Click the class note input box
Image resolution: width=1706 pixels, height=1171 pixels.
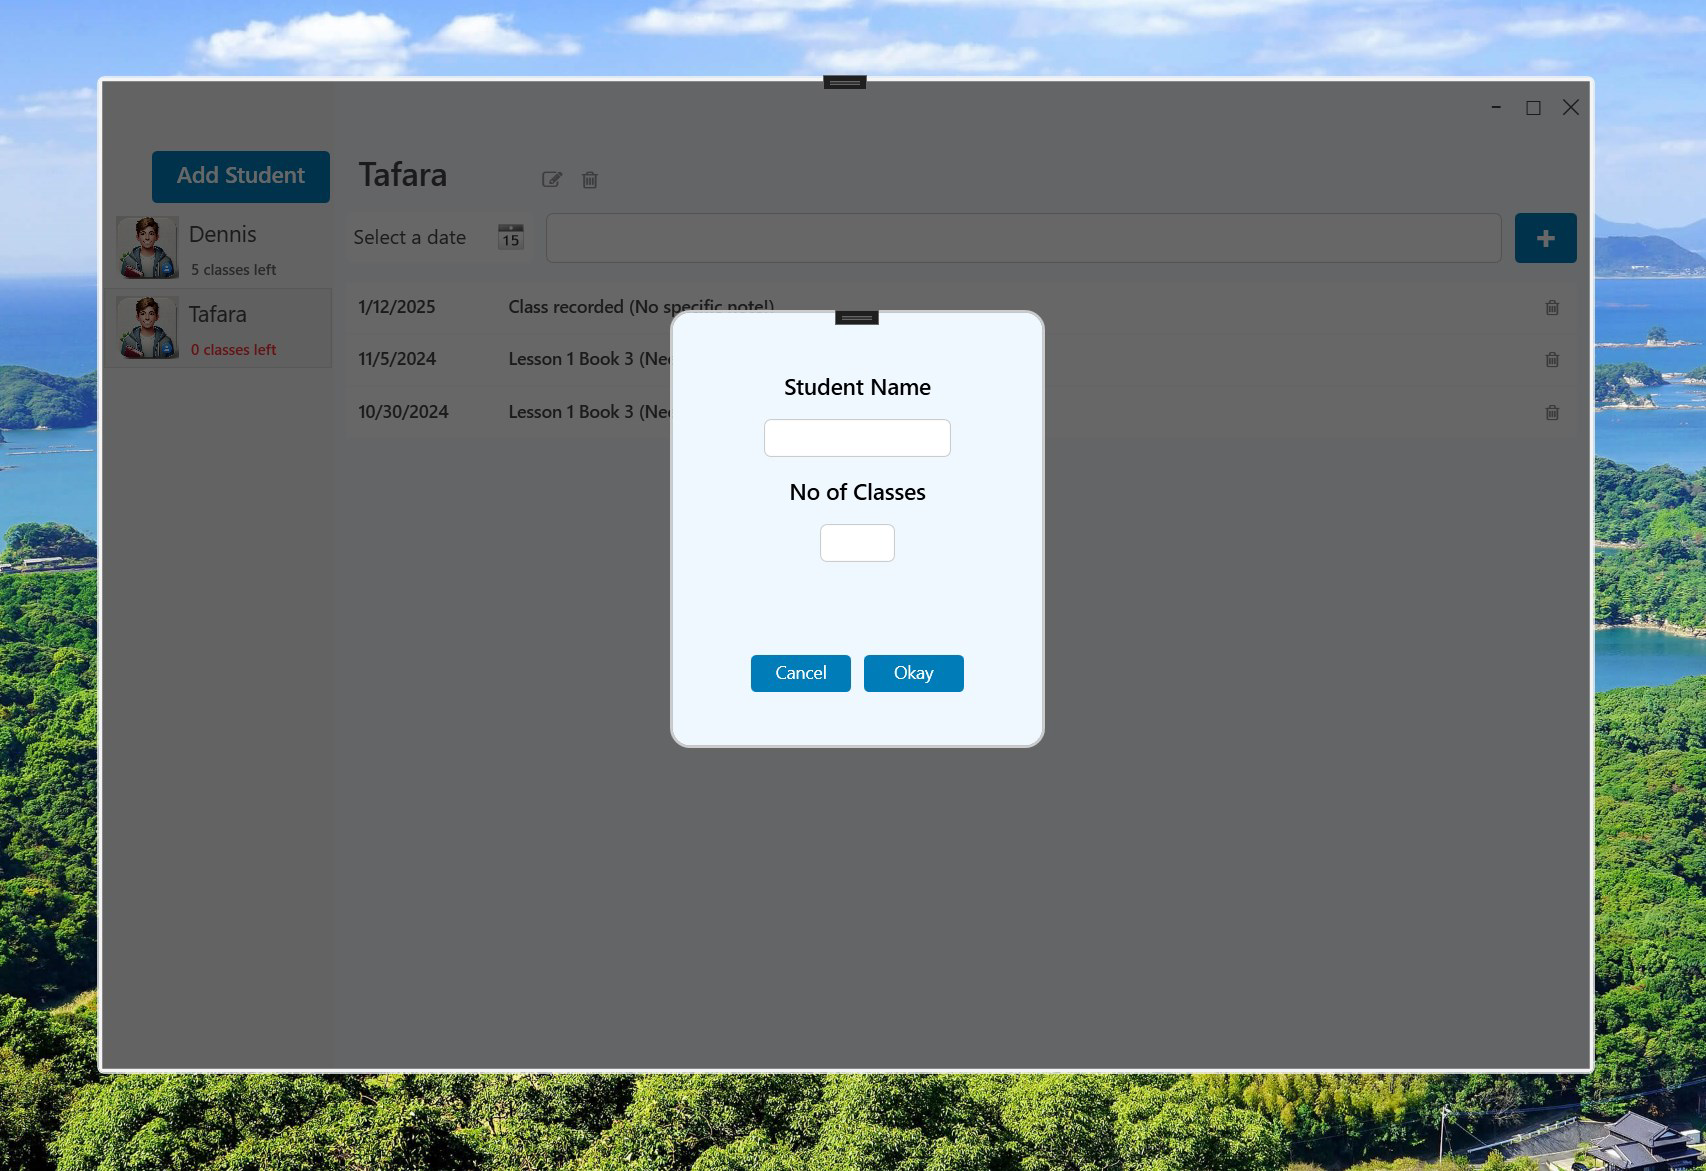1023,238
